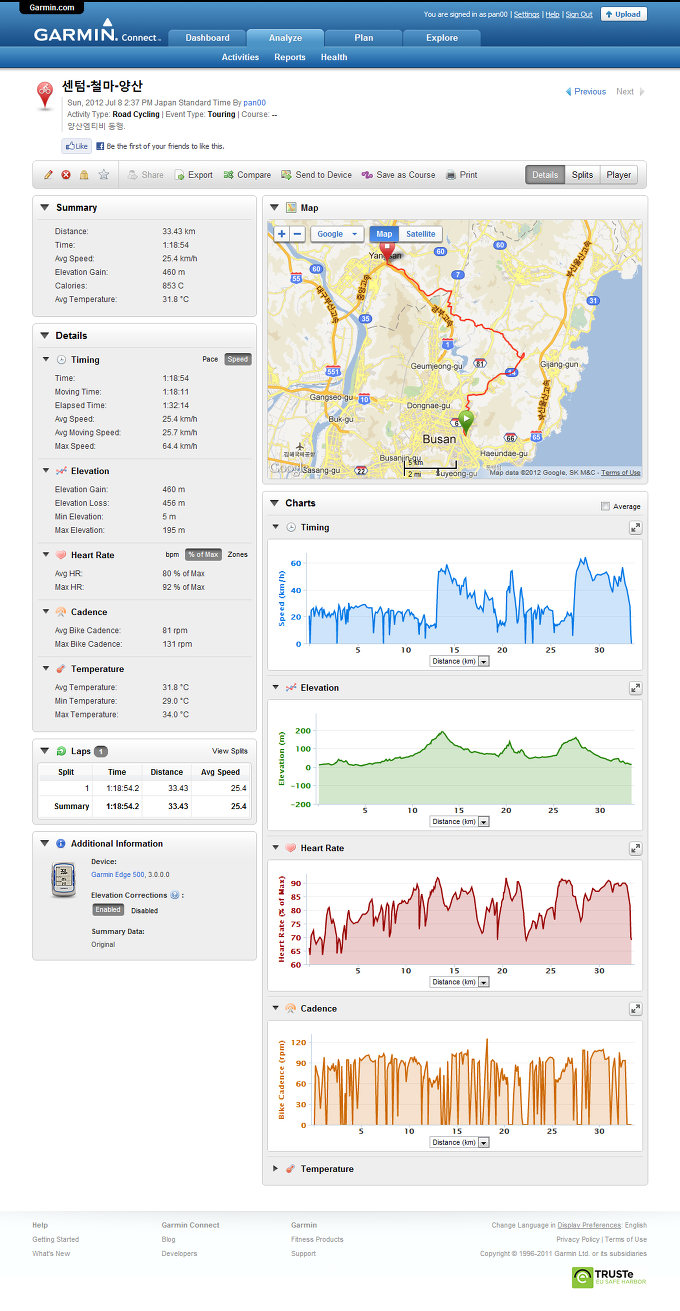Open the Compare option
The height and width of the screenshot is (1311, 680).
click(247, 175)
